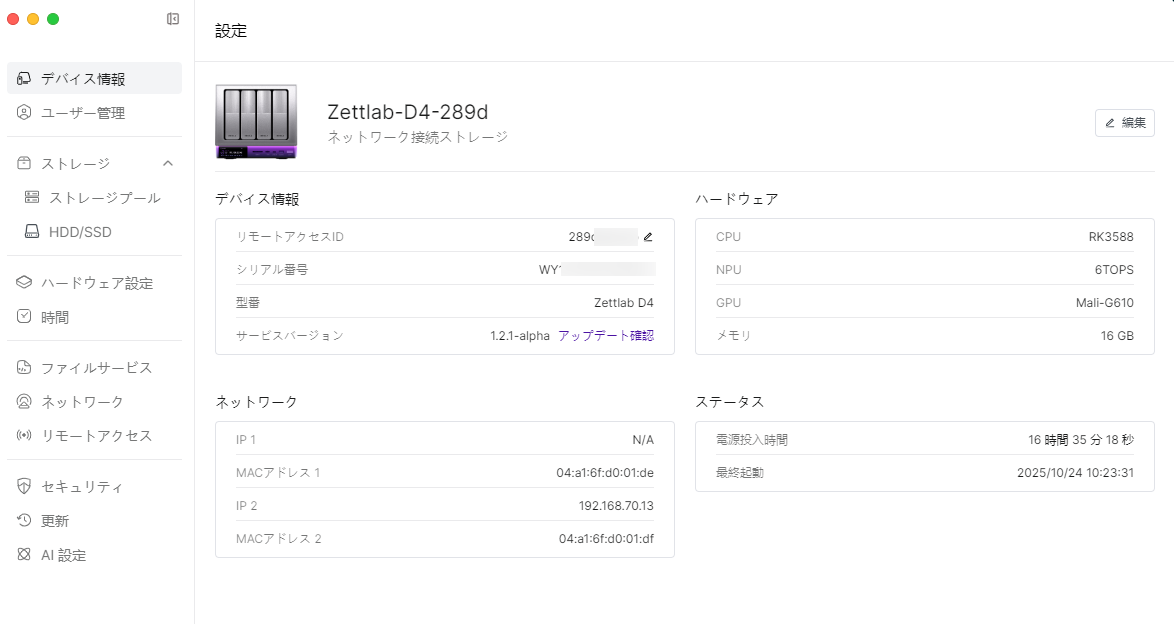Go to ファイルサービス settings
Screen dimensions: 1174x624
[96, 368]
